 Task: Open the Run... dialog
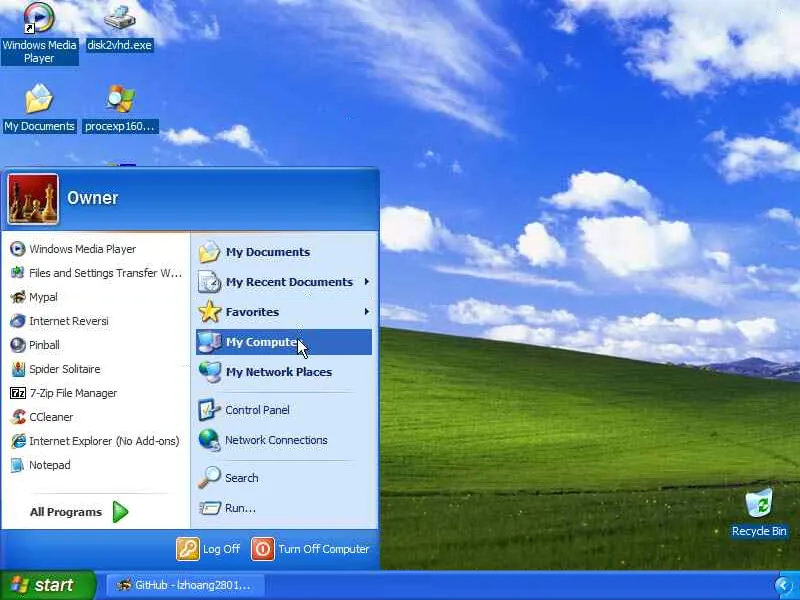pyautogui.click(x=284, y=508)
